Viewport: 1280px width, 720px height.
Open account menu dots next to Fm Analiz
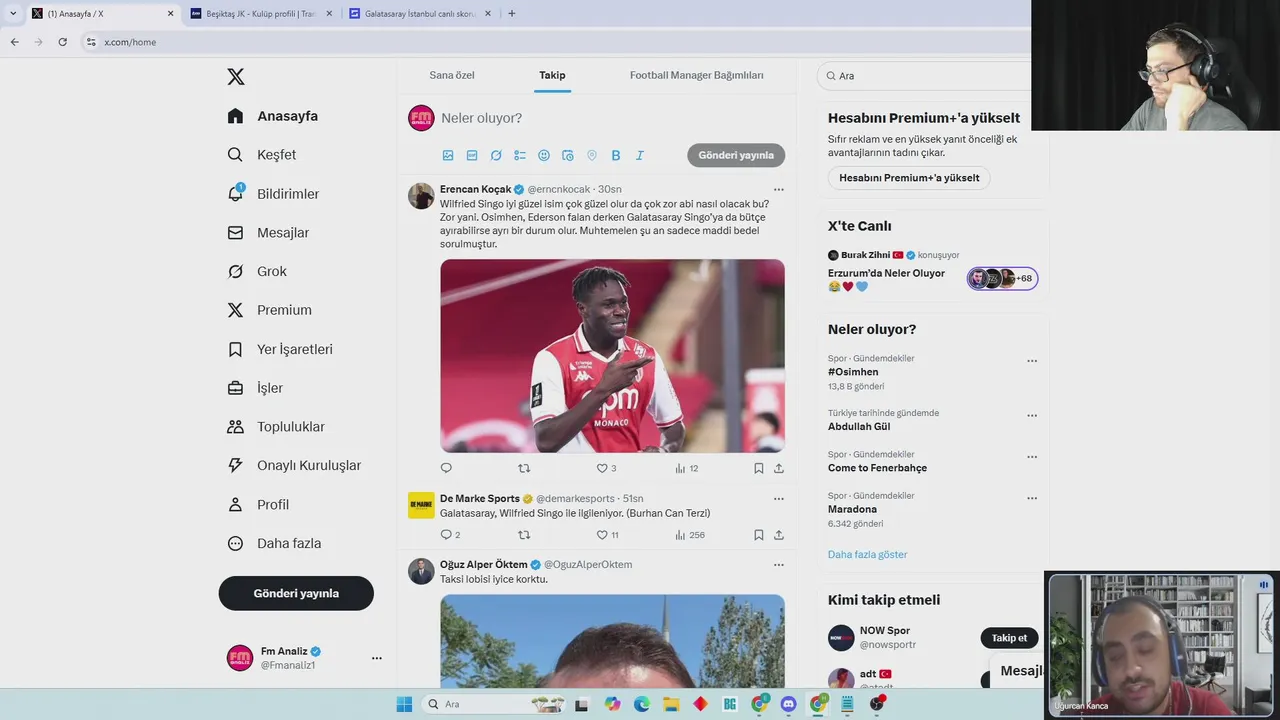click(377, 658)
